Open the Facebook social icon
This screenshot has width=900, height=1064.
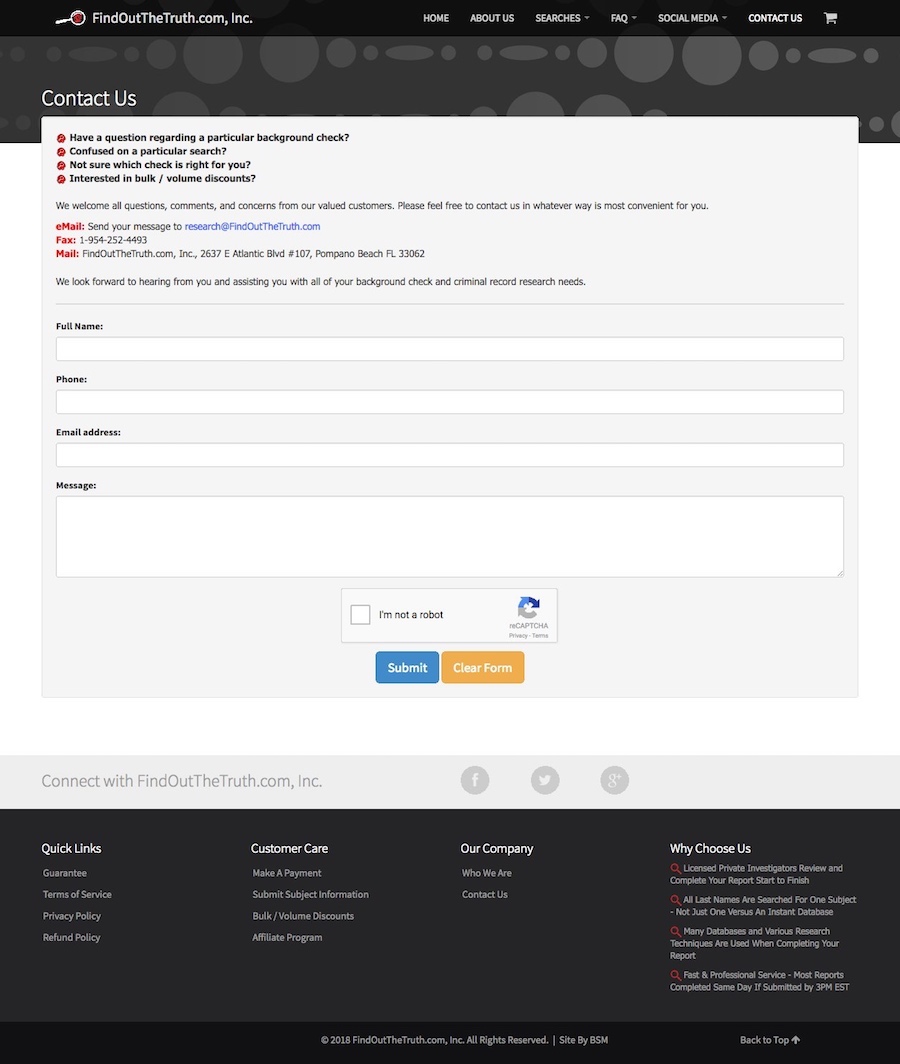click(x=475, y=780)
